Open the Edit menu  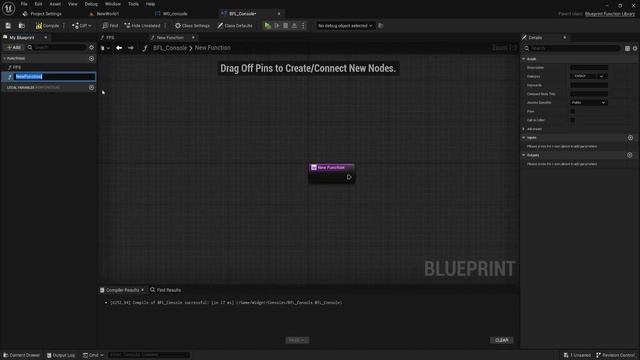[38, 4]
